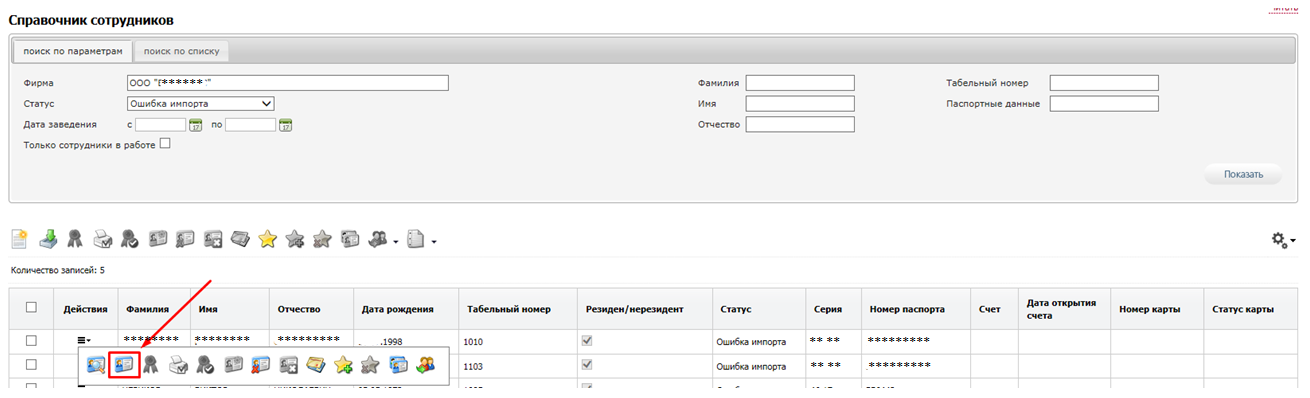The width and height of the screenshot is (1310, 398).
Task: Focus the Отчество search input field
Action: (x=800, y=124)
